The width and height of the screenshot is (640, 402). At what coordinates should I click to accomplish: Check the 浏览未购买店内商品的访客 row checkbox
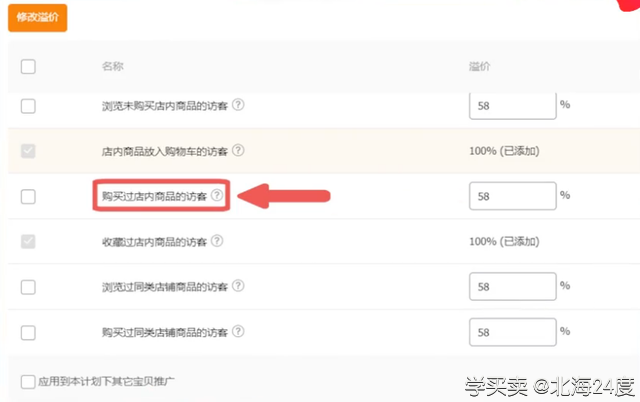(28, 106)
